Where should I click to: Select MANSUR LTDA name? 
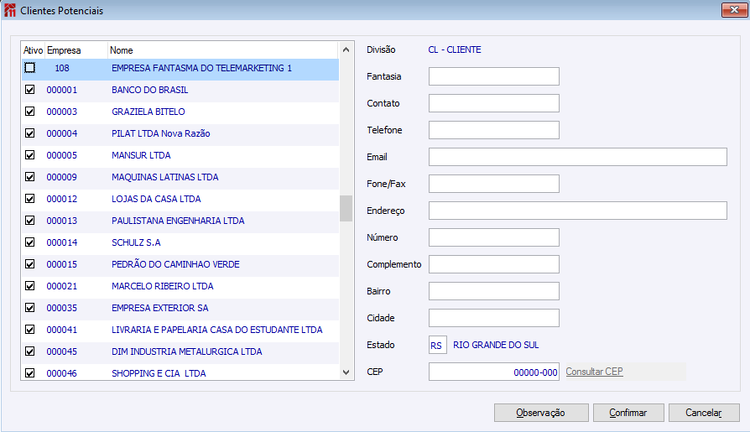[141, 155]
